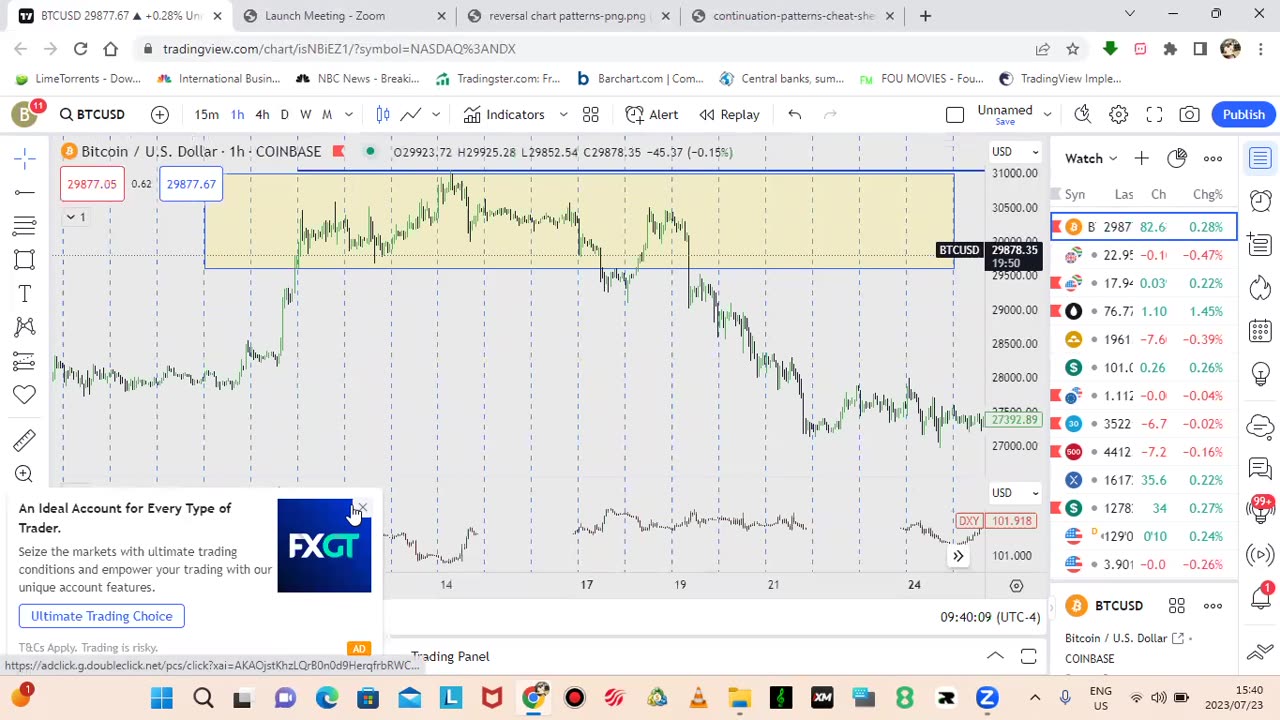This screenshot has width=1280, height=720.
Task: Open the streams broadcast sidebar icon
Action: click(x=1260, y=555)
